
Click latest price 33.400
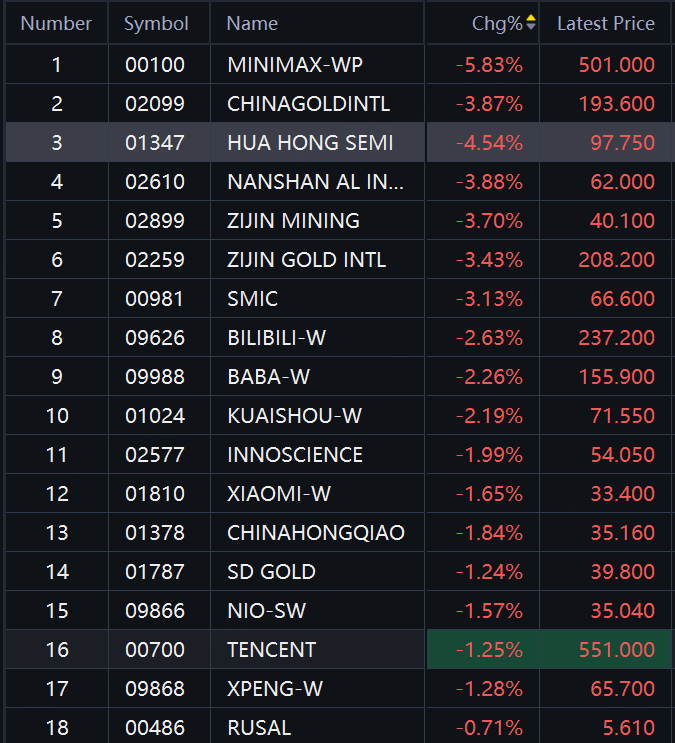click(622, 494)
